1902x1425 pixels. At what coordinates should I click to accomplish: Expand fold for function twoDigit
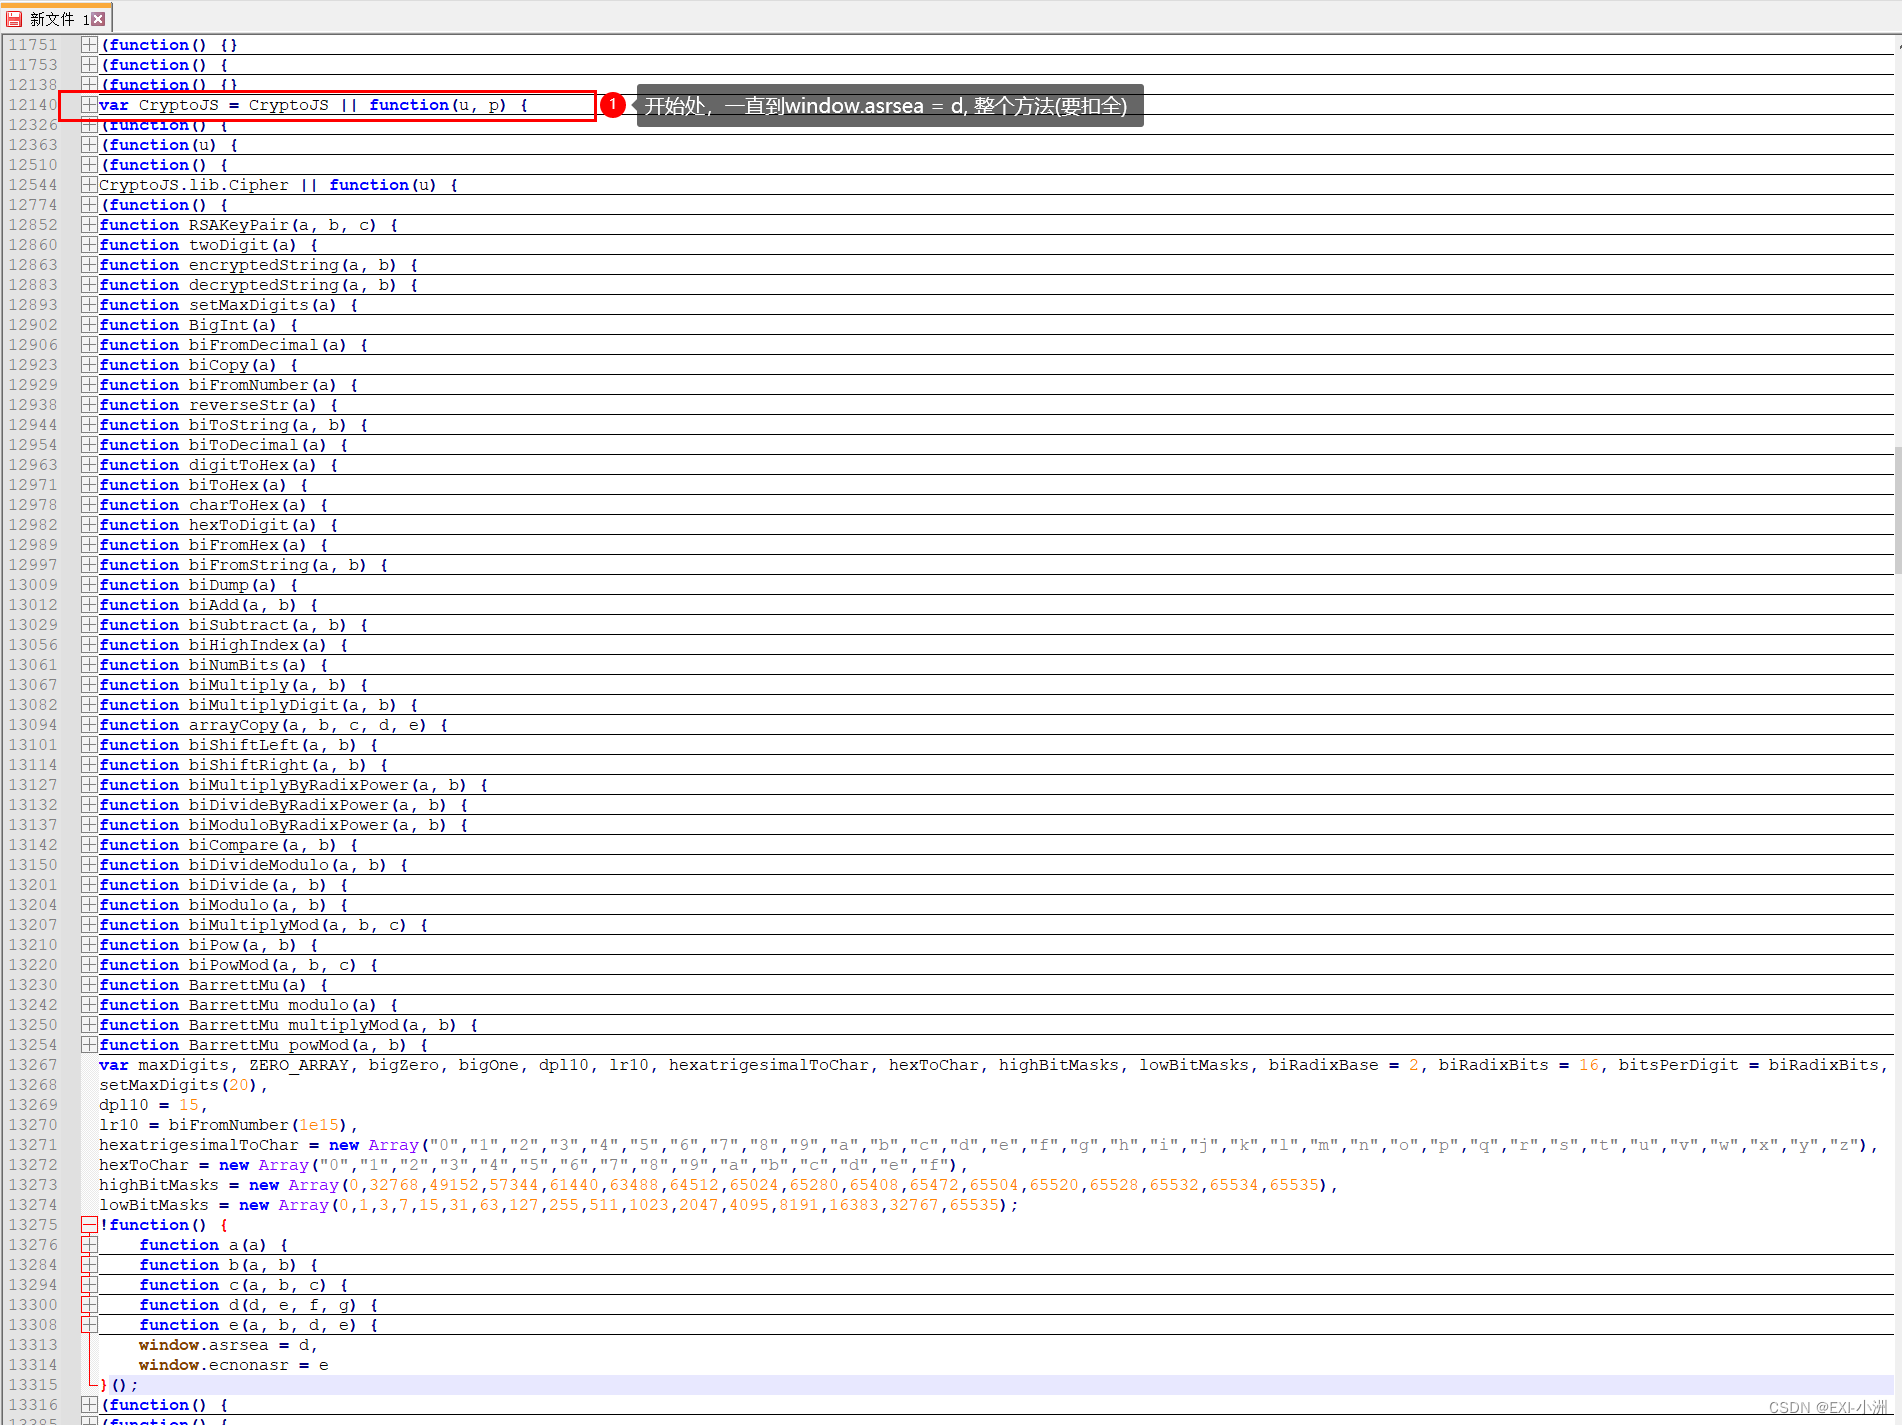coord(89,245)
